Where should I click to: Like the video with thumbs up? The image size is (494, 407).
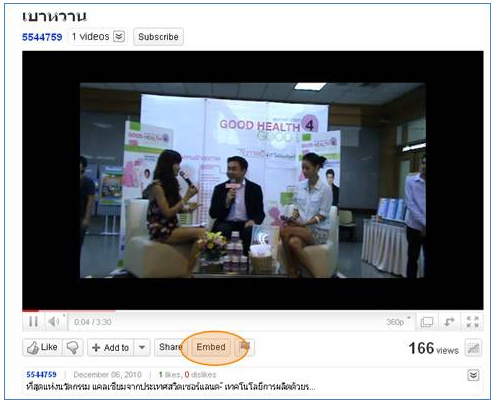(x=43, y=347)
